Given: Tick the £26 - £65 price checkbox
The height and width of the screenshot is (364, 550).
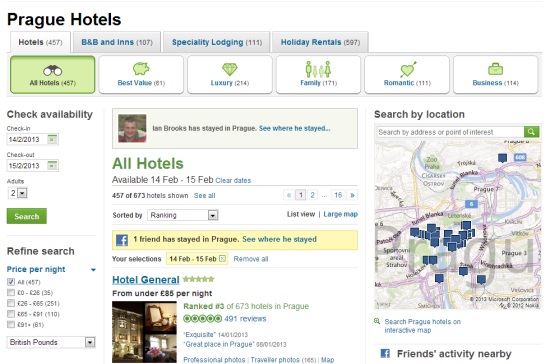Looking at the screenshot, I should [x=11, y=303].
